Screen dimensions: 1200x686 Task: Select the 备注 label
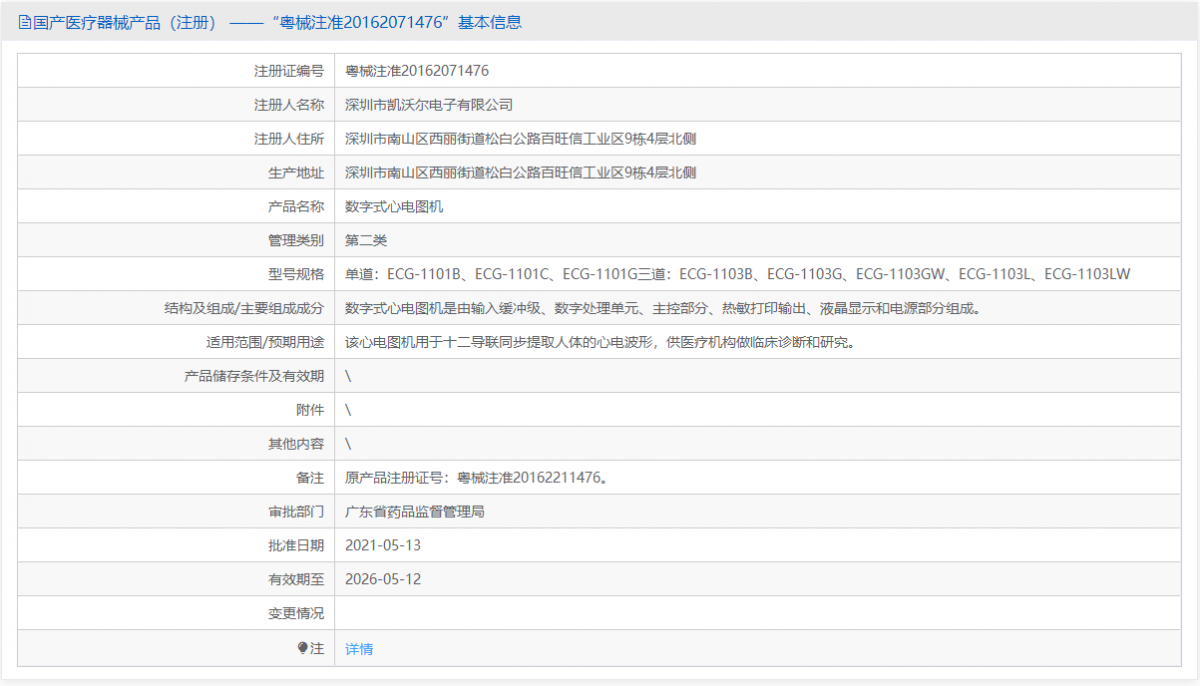tap(310, 479)
